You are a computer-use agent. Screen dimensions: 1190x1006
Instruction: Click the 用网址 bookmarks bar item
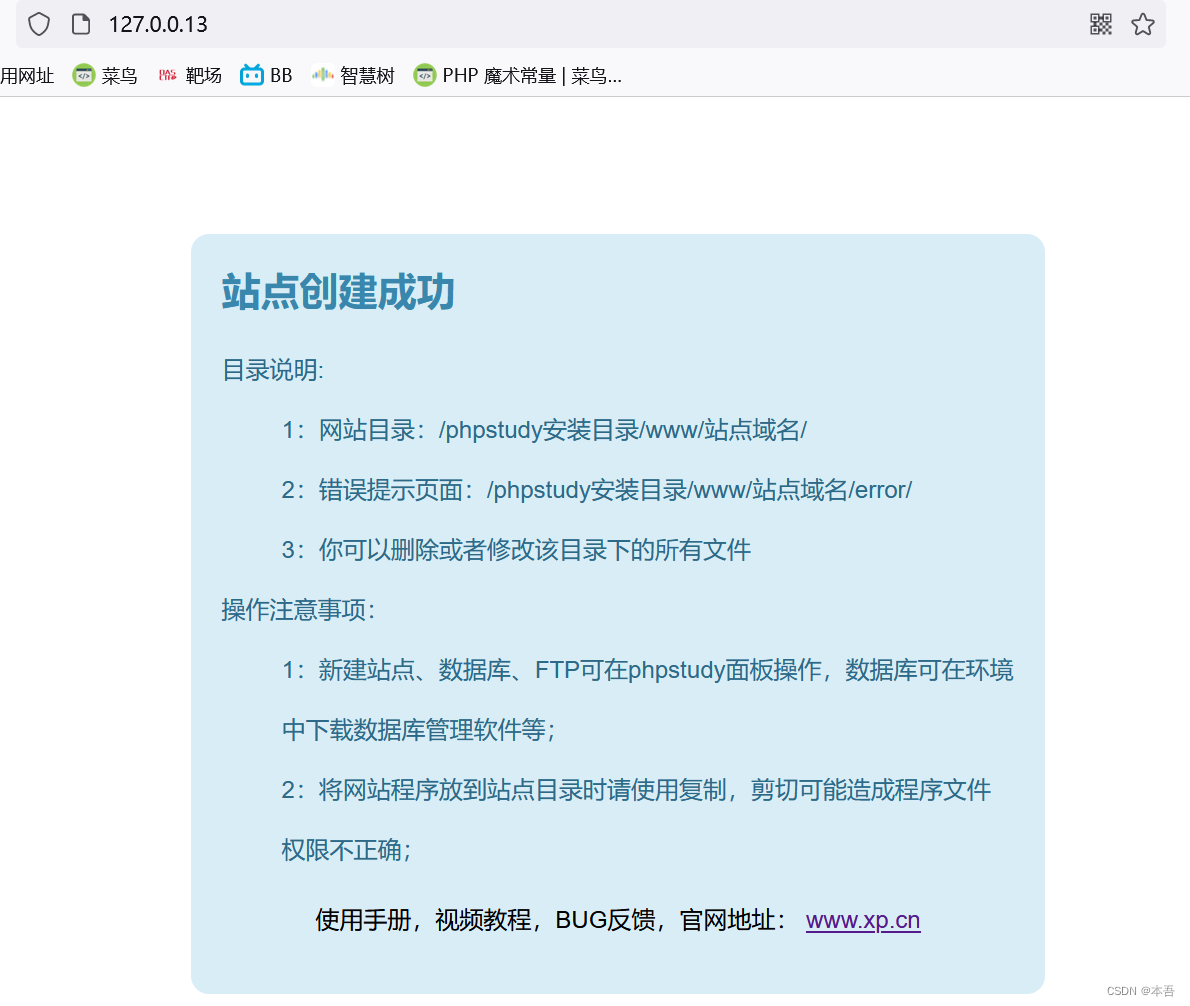tap(28, 75)
